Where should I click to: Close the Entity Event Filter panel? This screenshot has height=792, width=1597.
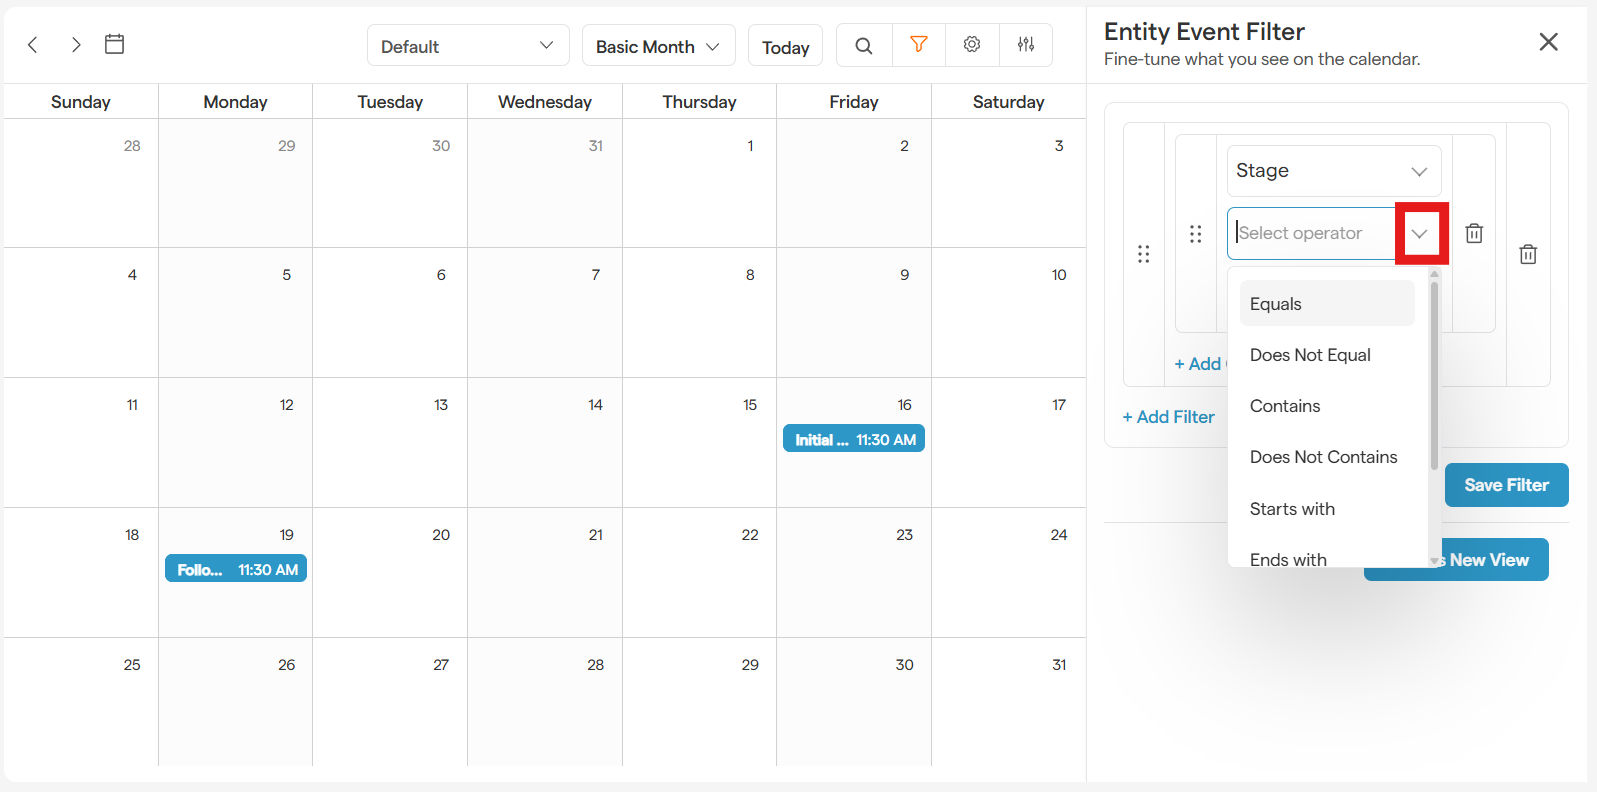pos(1548,42)
